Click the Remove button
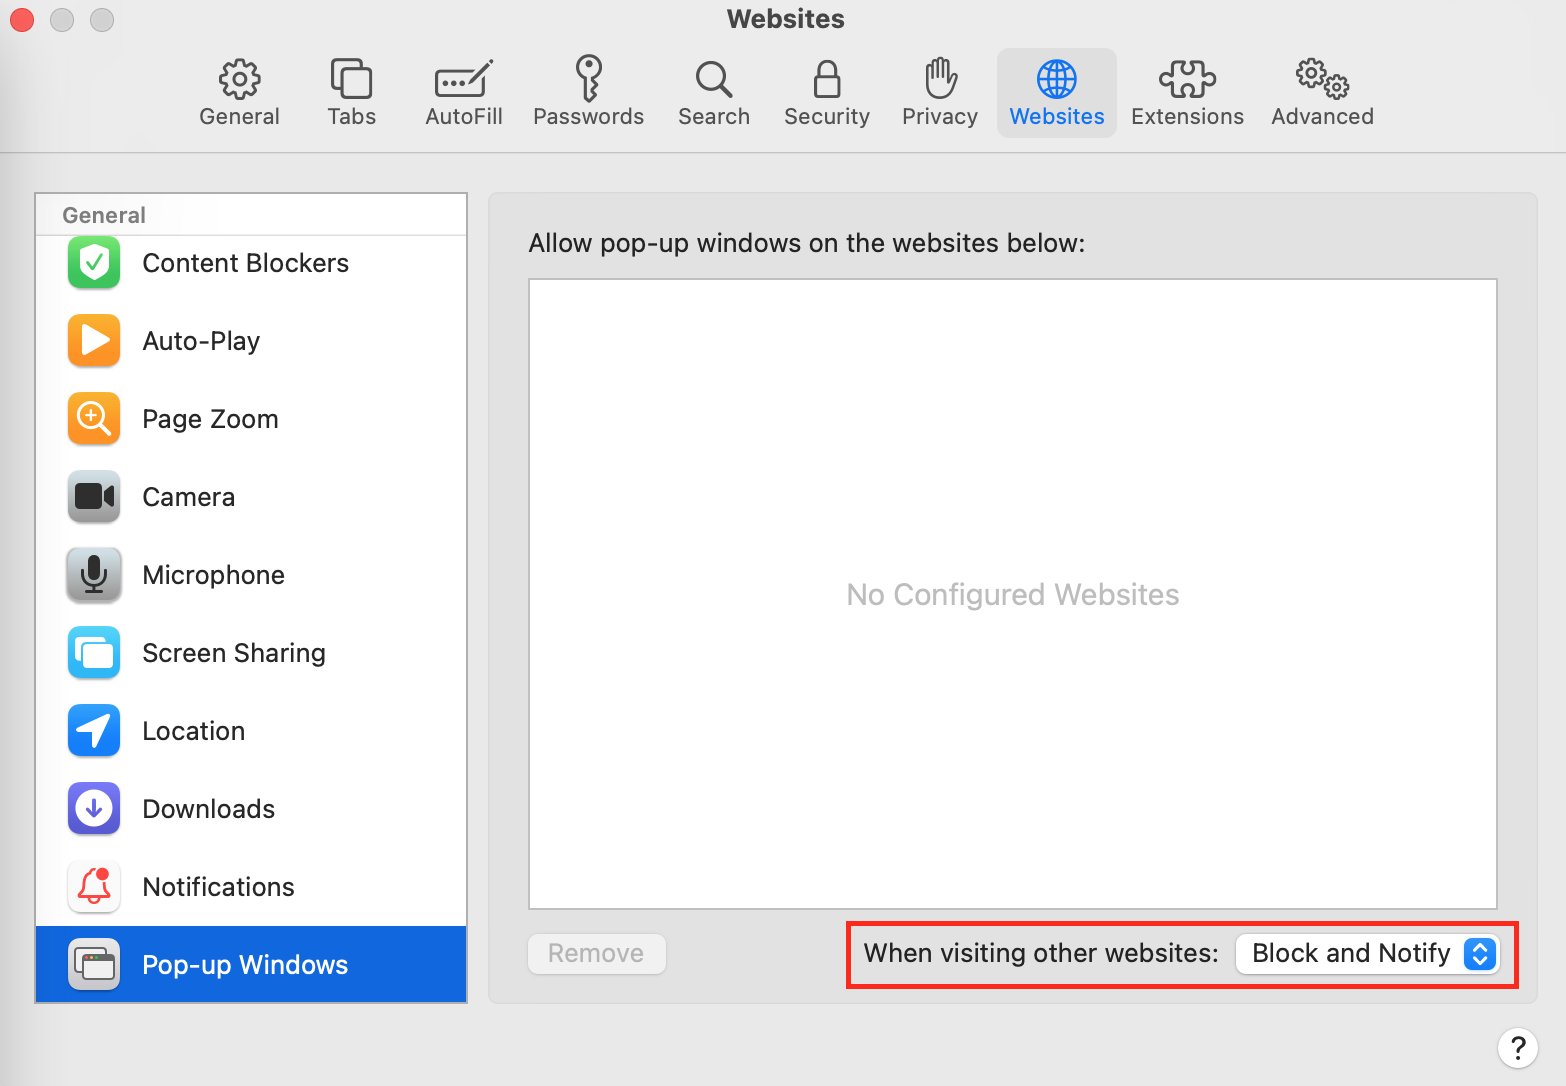The image size is (1566, 1086). (x=597, y=953)
